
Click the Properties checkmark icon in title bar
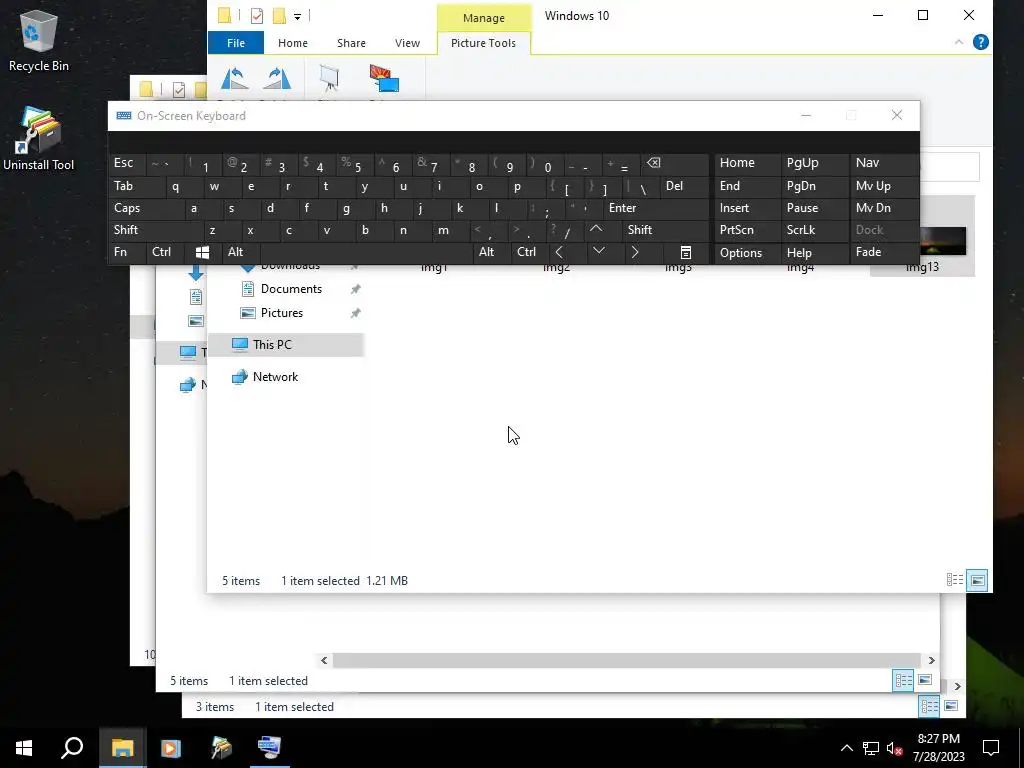pyautogui.click(x=257, y=16)
